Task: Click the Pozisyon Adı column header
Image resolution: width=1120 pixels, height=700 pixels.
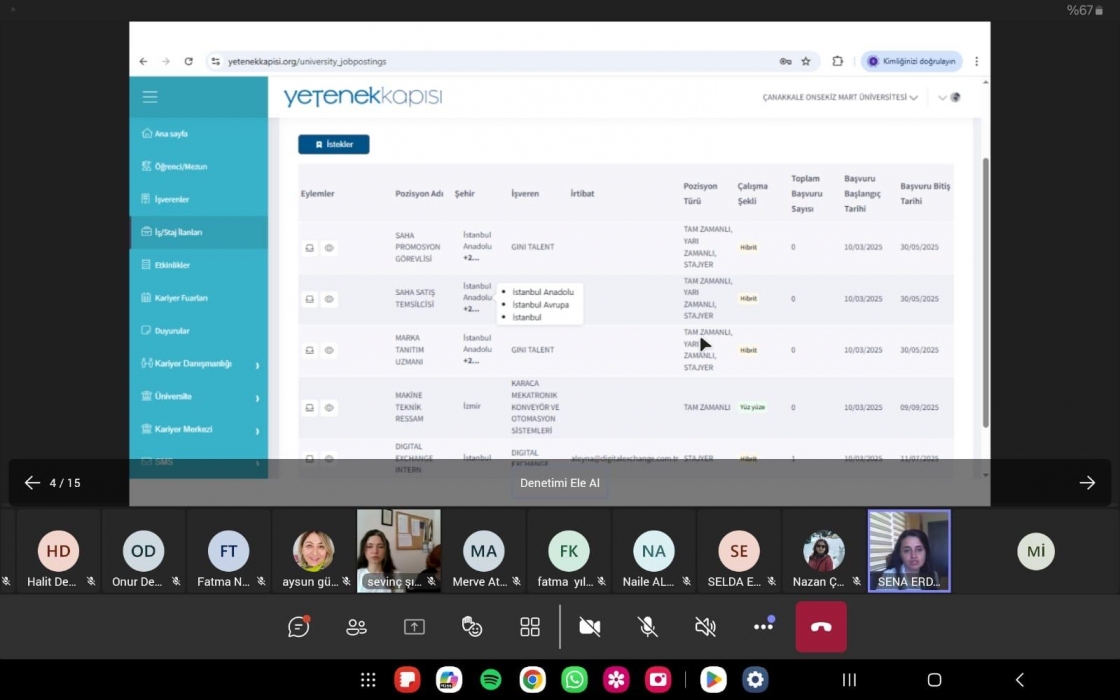Action: pyautogui.click(x=419, y=194)
